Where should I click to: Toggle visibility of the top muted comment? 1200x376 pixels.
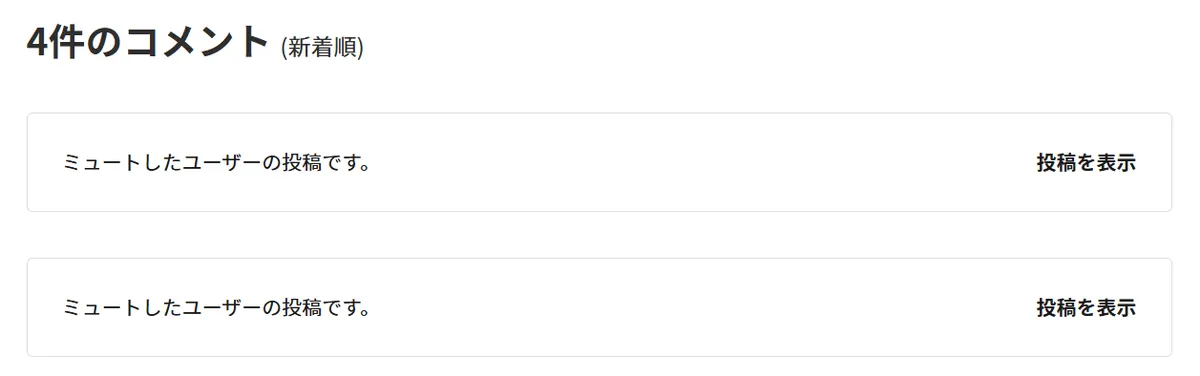(x=1086, y=163)
